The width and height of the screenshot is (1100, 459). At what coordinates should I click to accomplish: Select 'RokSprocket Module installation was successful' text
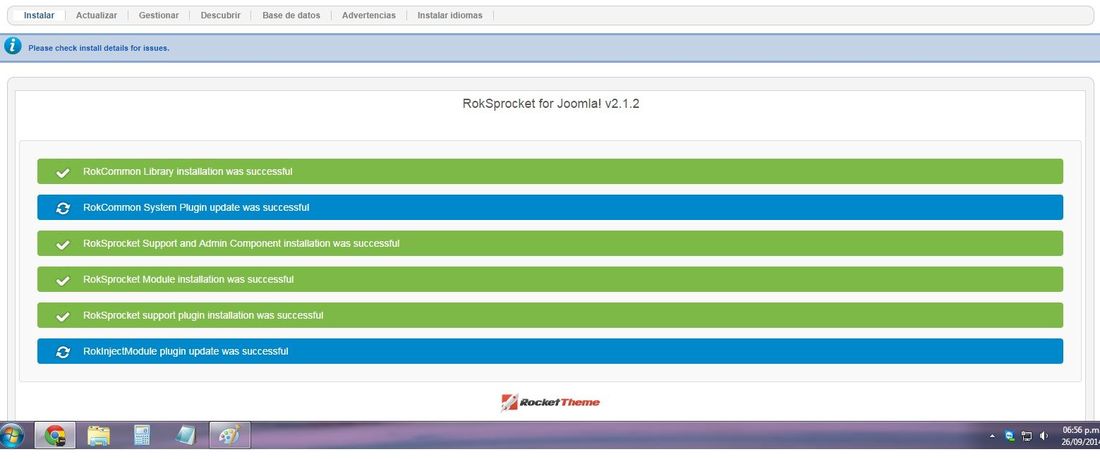(x=188, y=279)
